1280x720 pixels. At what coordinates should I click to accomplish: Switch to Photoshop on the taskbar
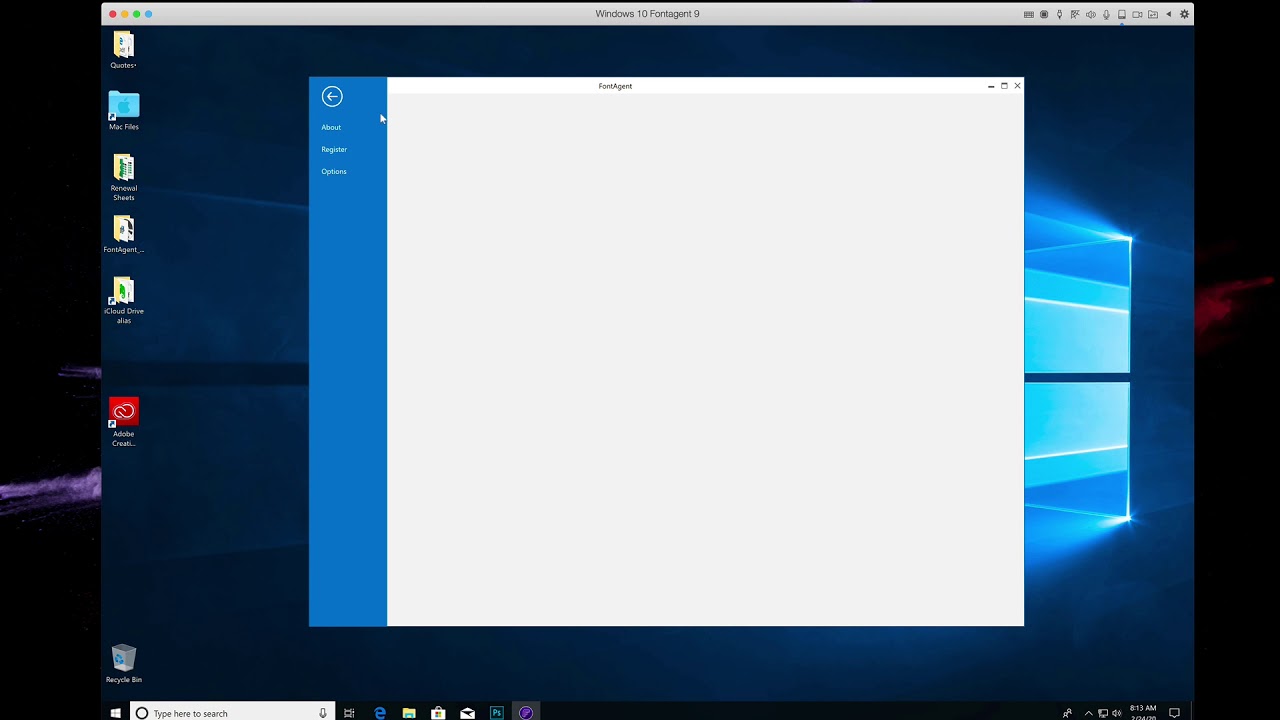pyautogui.click(x=497, y=713)
